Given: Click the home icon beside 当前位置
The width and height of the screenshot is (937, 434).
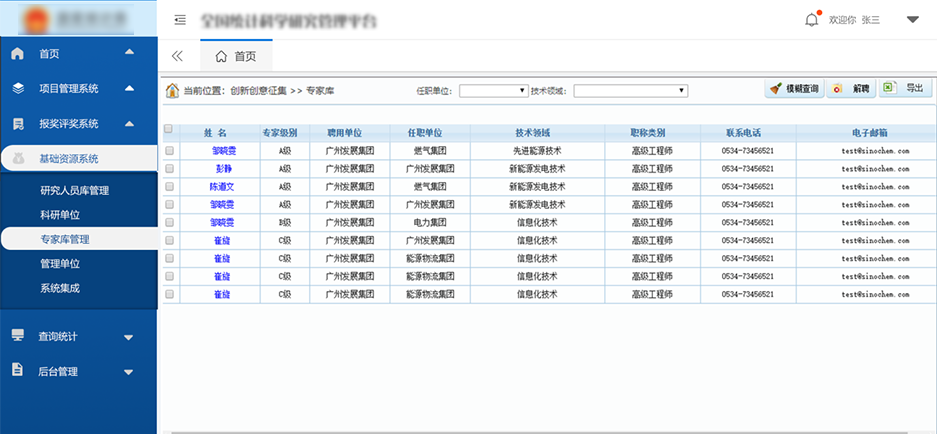Looking at the screenshot, I should click(172, 90).
